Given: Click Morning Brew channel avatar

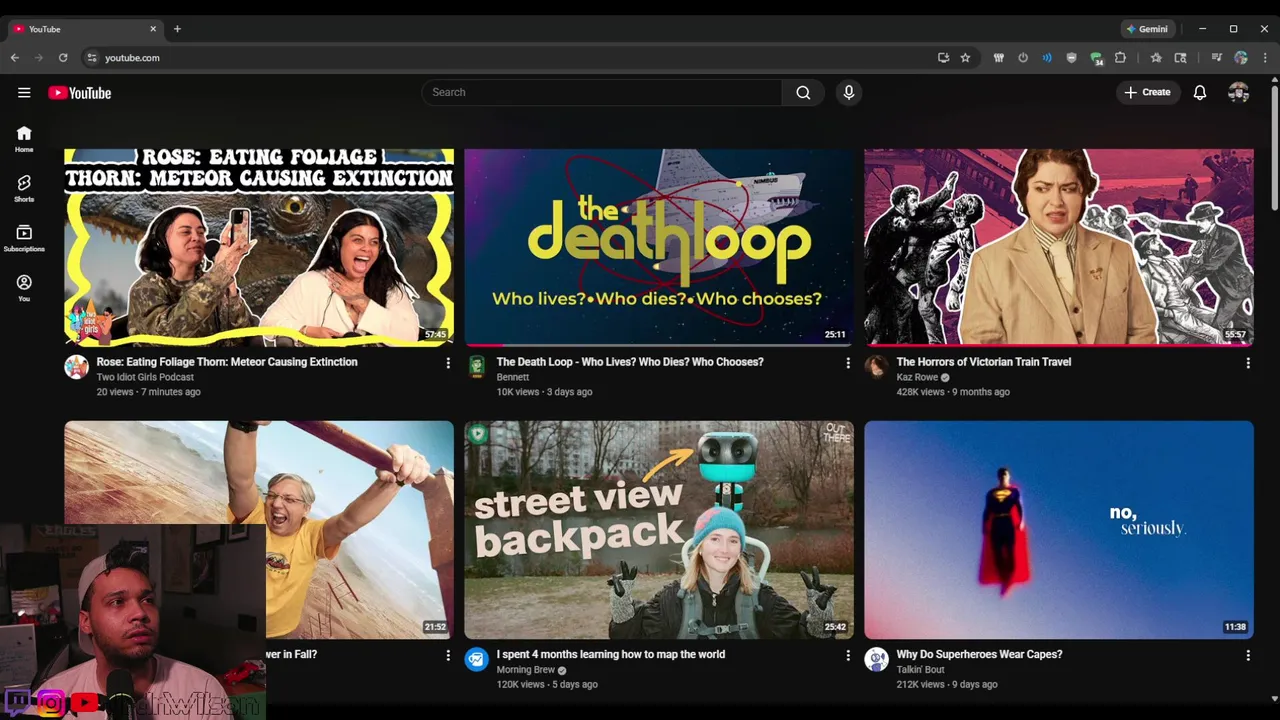Looking at the screenshot, I should 477,659.
